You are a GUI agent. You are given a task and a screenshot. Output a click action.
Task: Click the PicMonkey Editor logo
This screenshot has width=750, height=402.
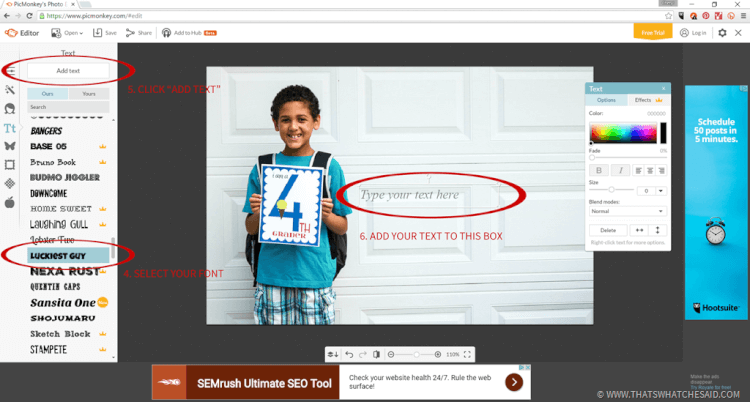coord(22,33)
